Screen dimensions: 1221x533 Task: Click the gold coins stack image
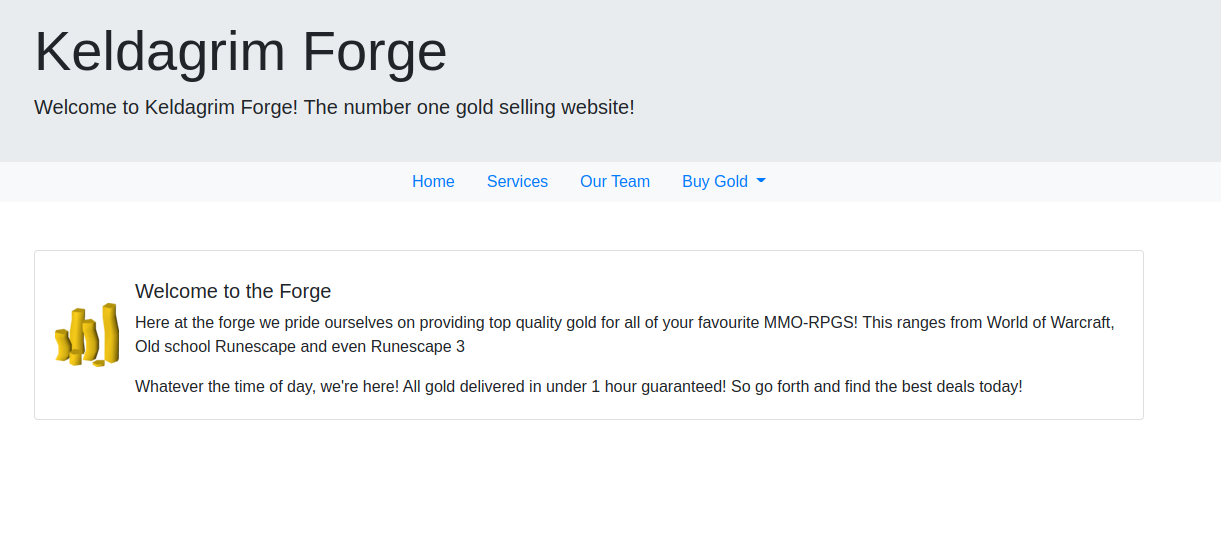pos(87,335)
